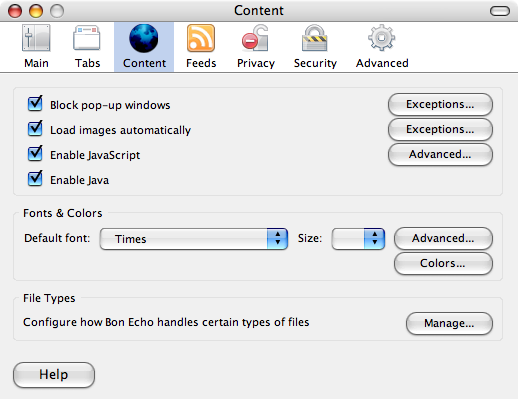This screenshot has height=399, width=518.
Task: Open the Help button
Action: coord(54,375)
